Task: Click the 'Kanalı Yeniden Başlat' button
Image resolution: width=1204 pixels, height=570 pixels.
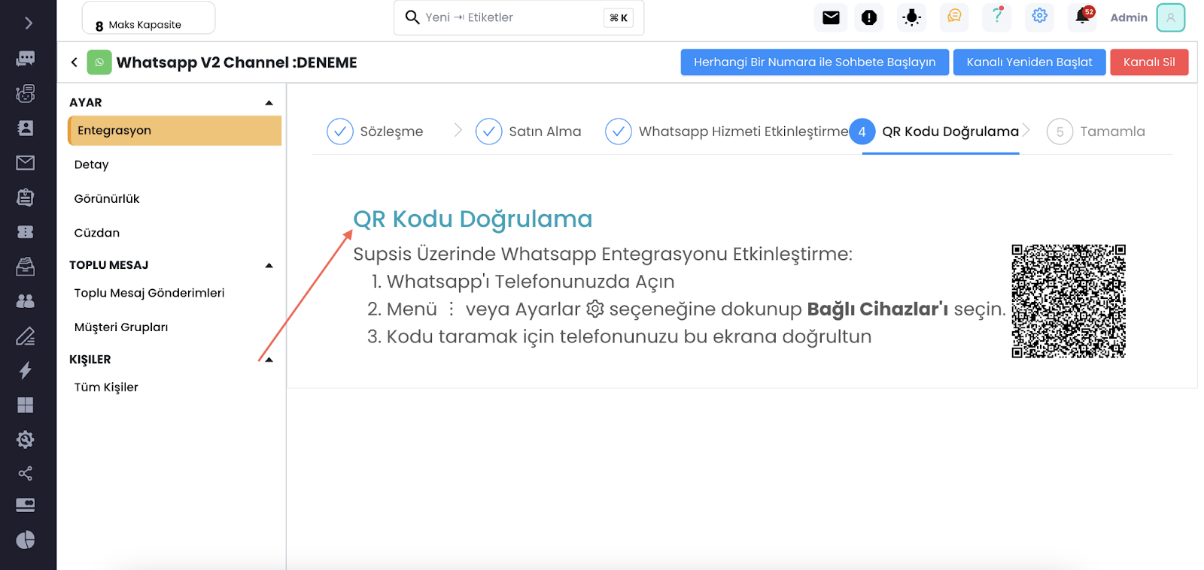Action: 1029,62
